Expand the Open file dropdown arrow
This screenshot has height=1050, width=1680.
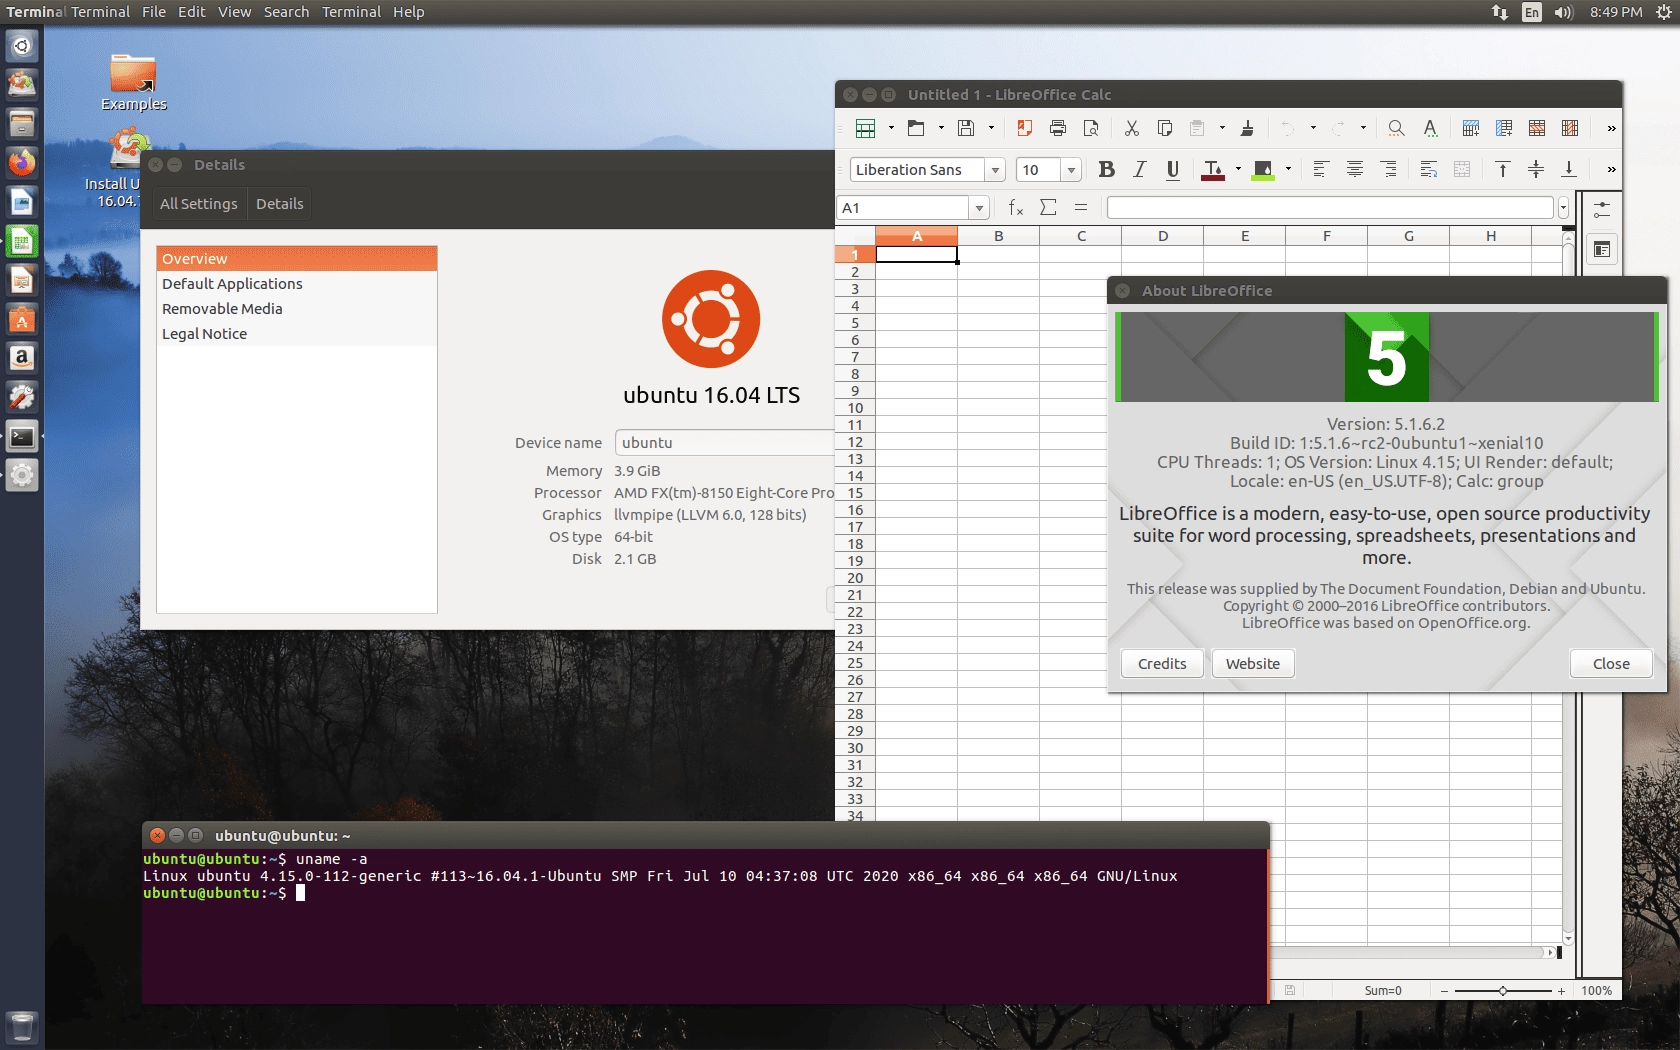[x=941, y=128]
